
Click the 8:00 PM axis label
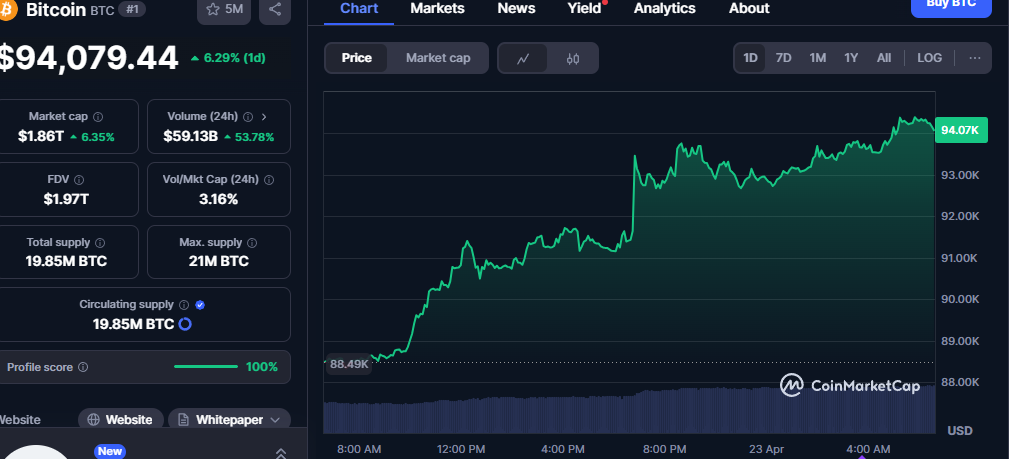665,449
